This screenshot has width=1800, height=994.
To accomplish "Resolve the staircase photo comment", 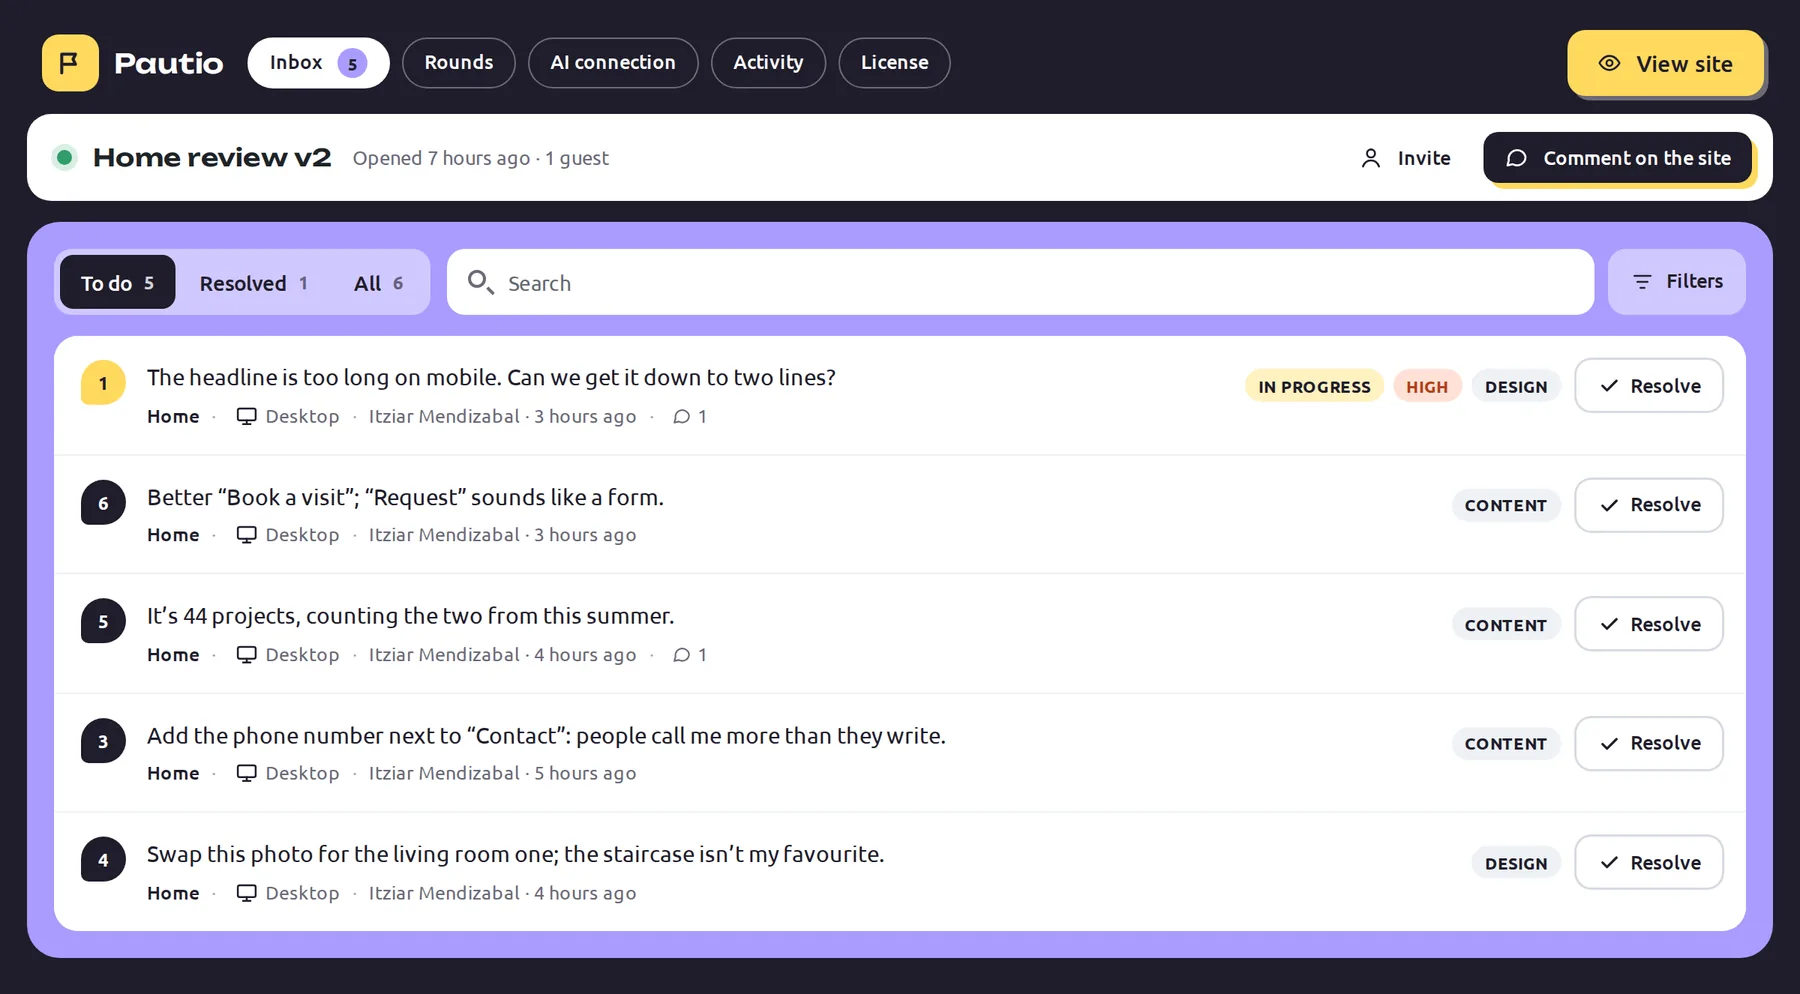I will [x=1649, y=862].
